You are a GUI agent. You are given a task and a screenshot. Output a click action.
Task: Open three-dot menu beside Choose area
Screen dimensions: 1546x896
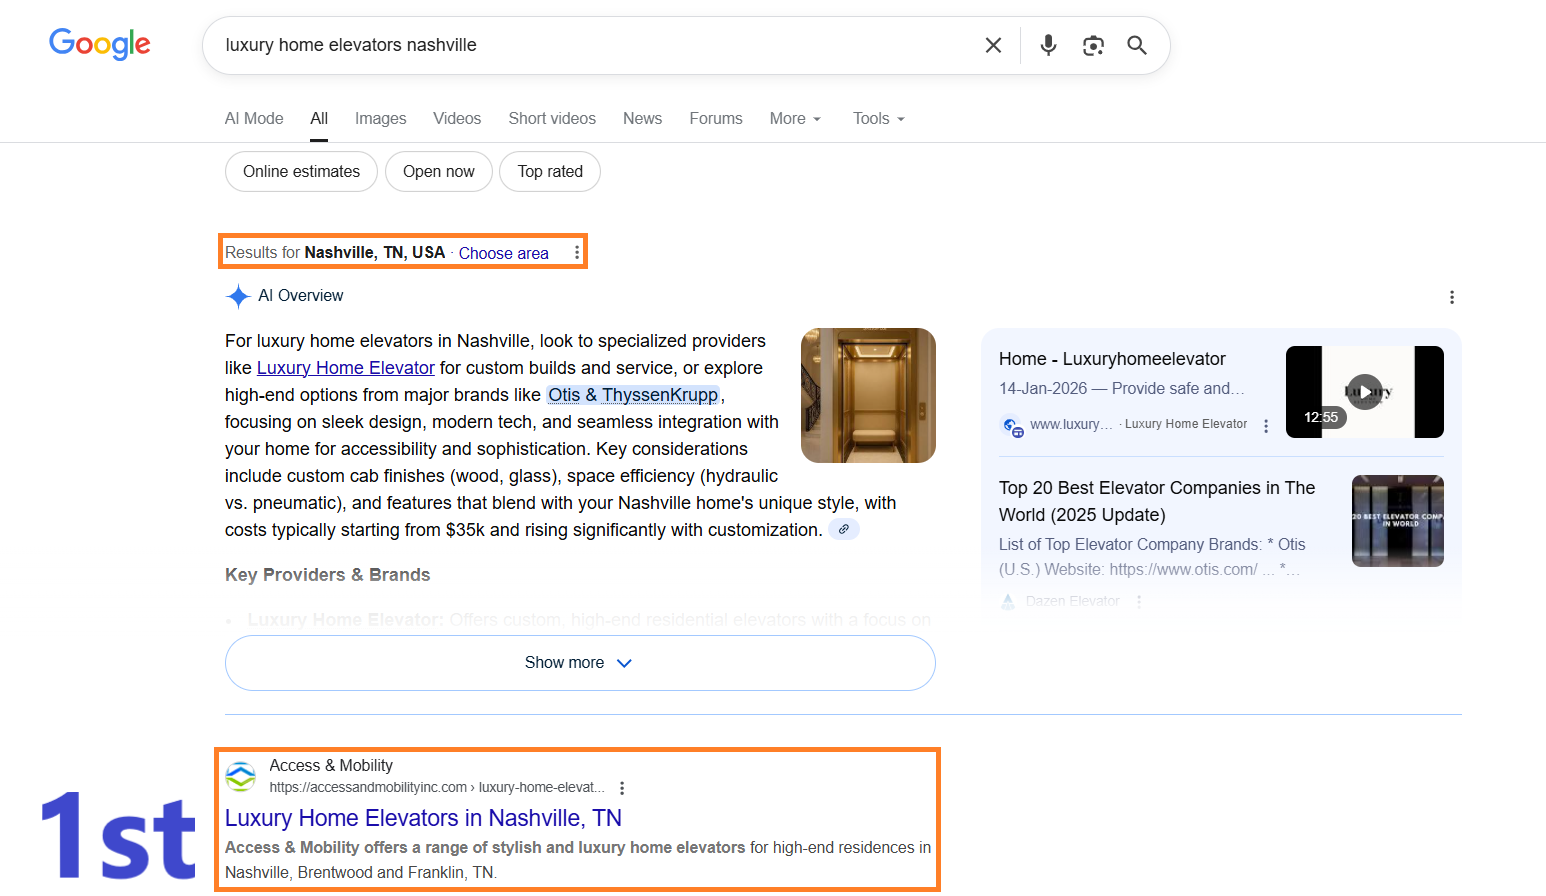pyautogui.click(x=577, y=253)
